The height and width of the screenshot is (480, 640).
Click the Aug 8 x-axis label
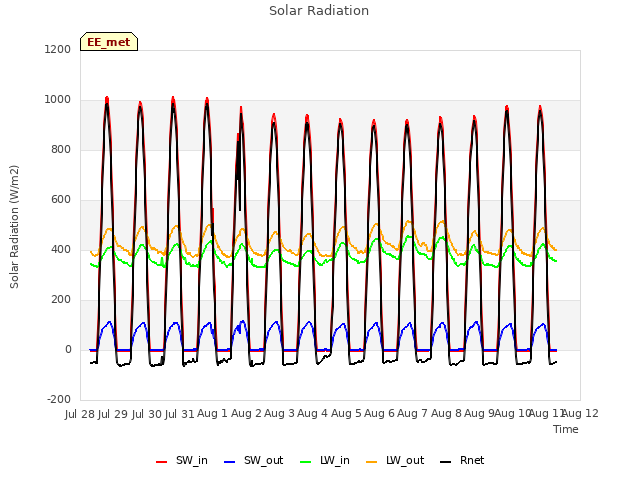tap(446, 414)
